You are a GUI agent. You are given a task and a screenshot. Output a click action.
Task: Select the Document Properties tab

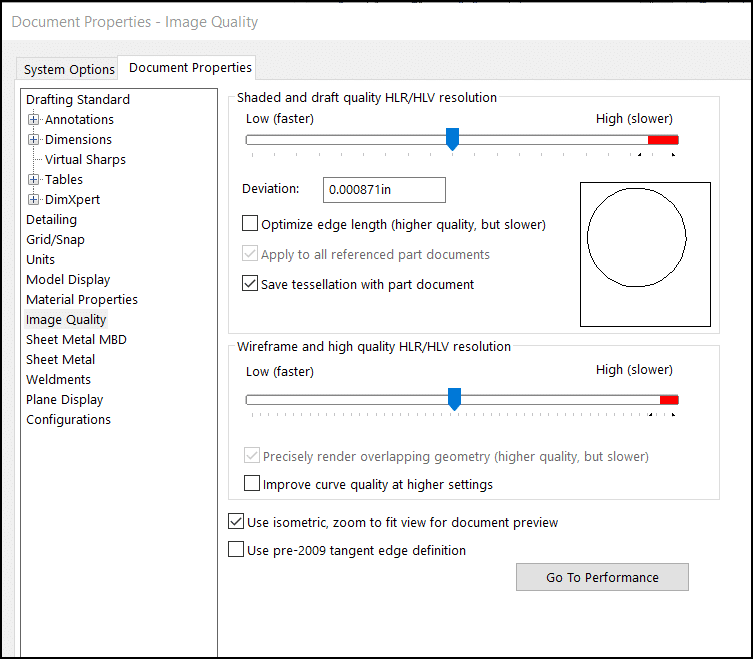point(190,68)
